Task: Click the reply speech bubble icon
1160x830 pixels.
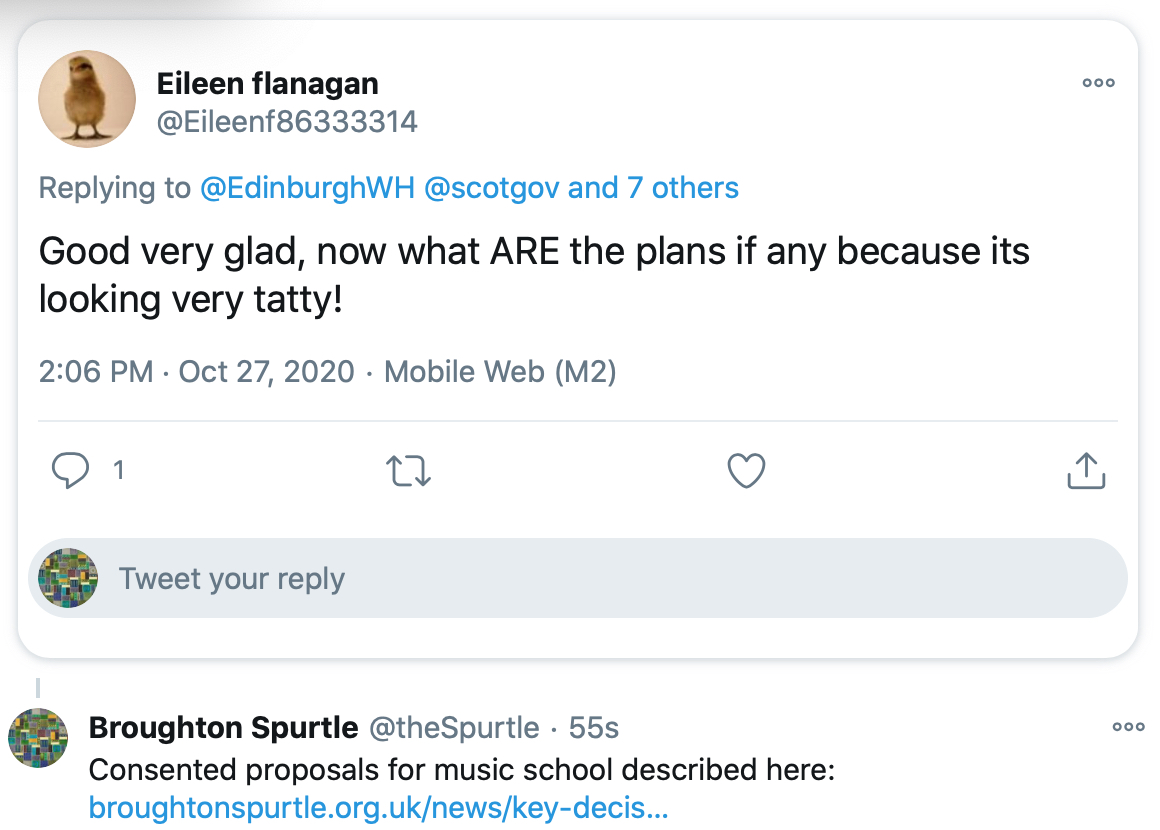Action: click(70, 470)
